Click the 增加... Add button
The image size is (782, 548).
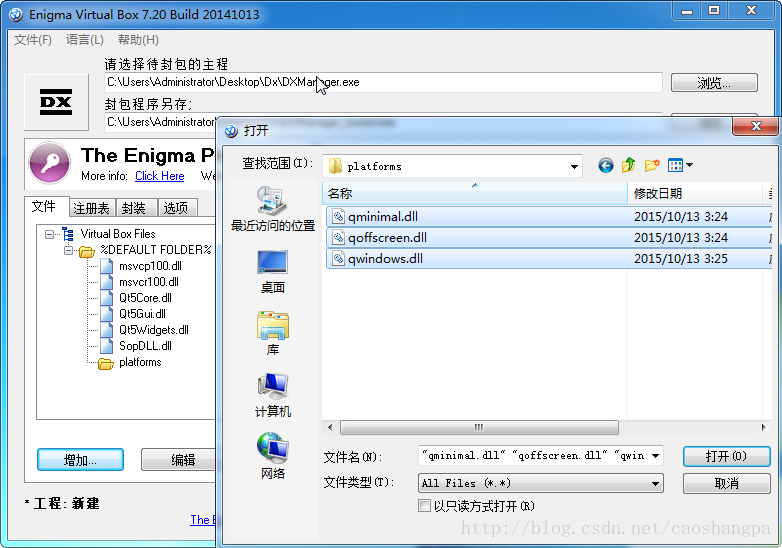coord(80,460)
